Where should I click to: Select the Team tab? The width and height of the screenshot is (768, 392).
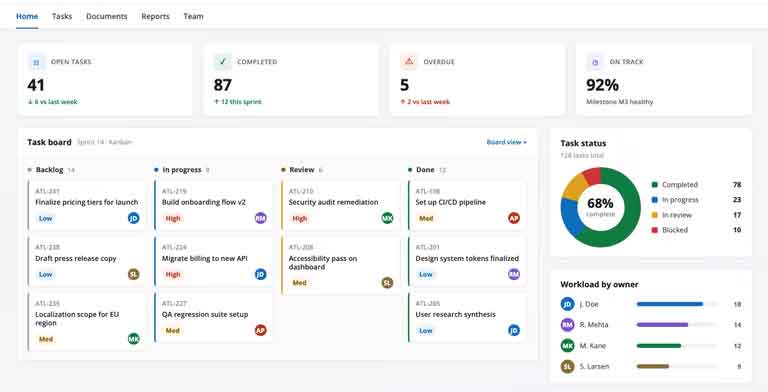tap(193, 16)
